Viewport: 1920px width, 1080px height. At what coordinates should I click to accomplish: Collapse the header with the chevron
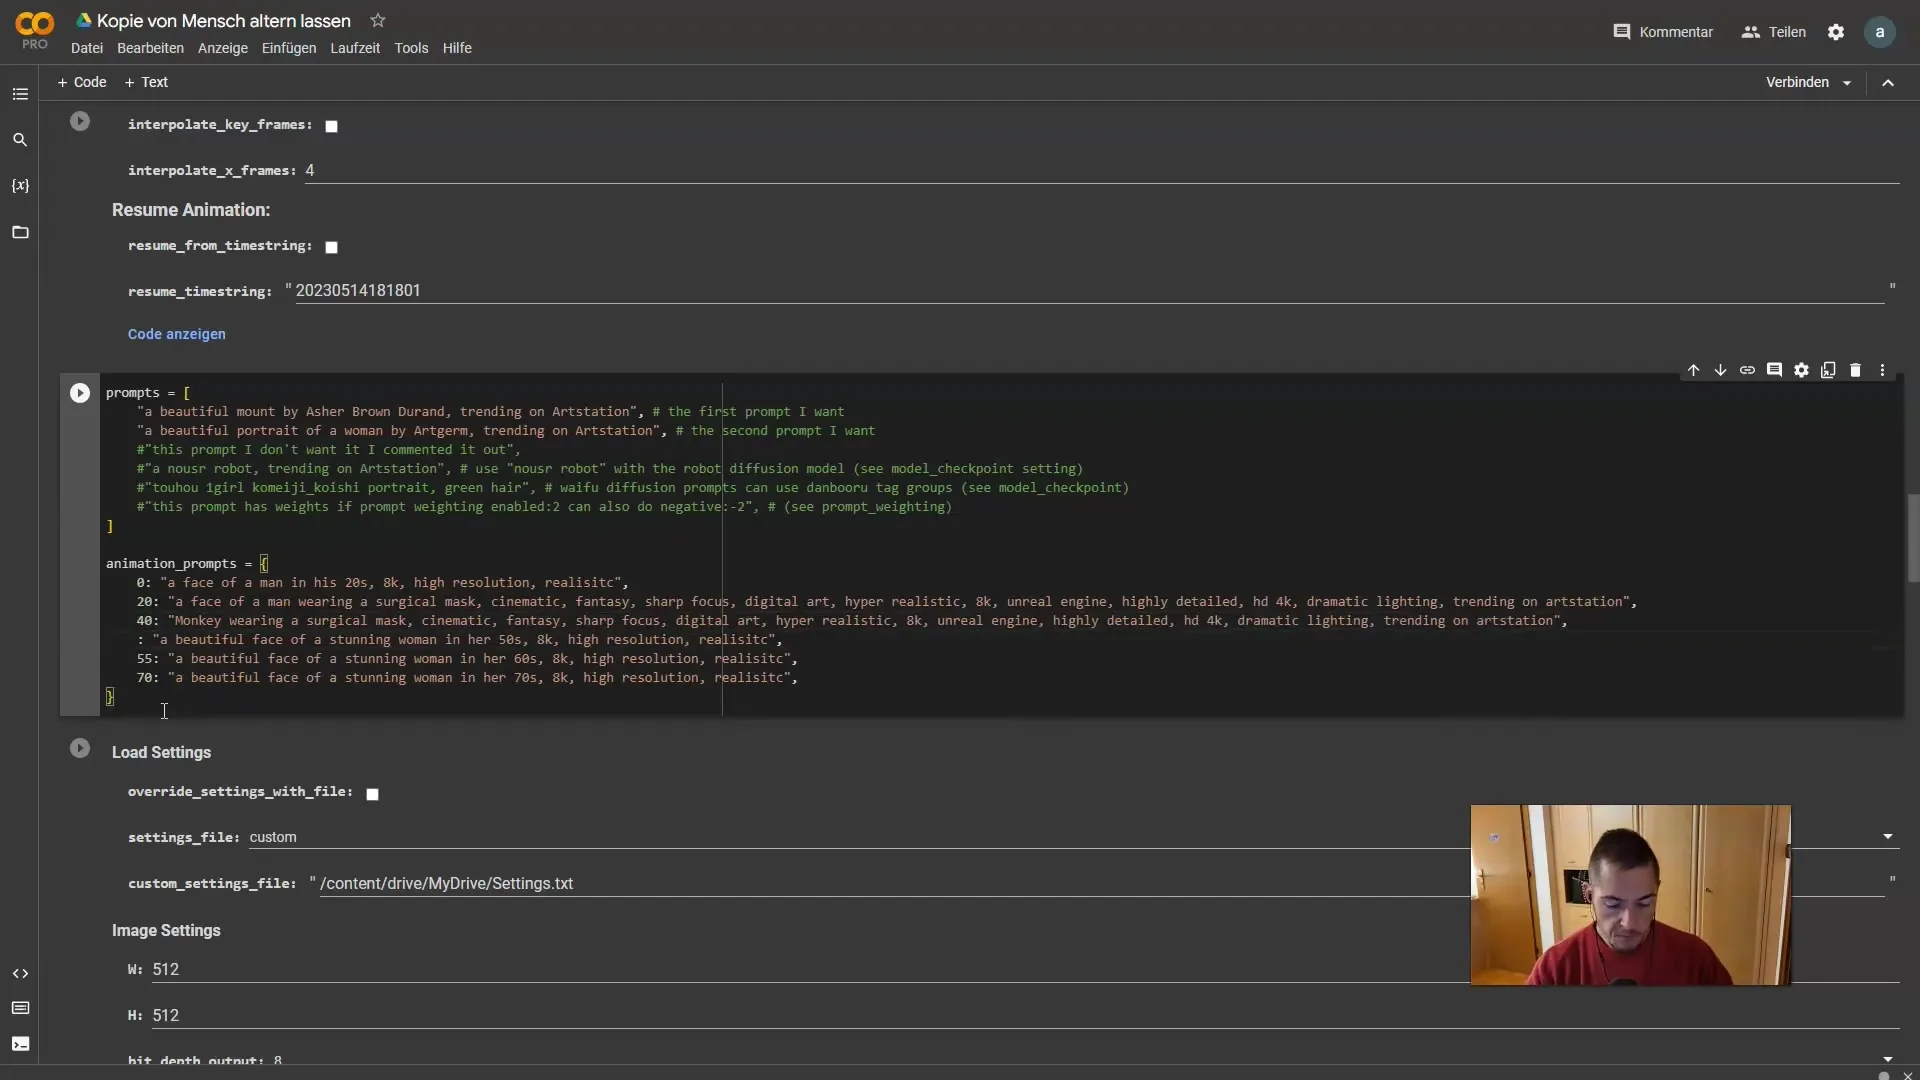point(1888,83)
